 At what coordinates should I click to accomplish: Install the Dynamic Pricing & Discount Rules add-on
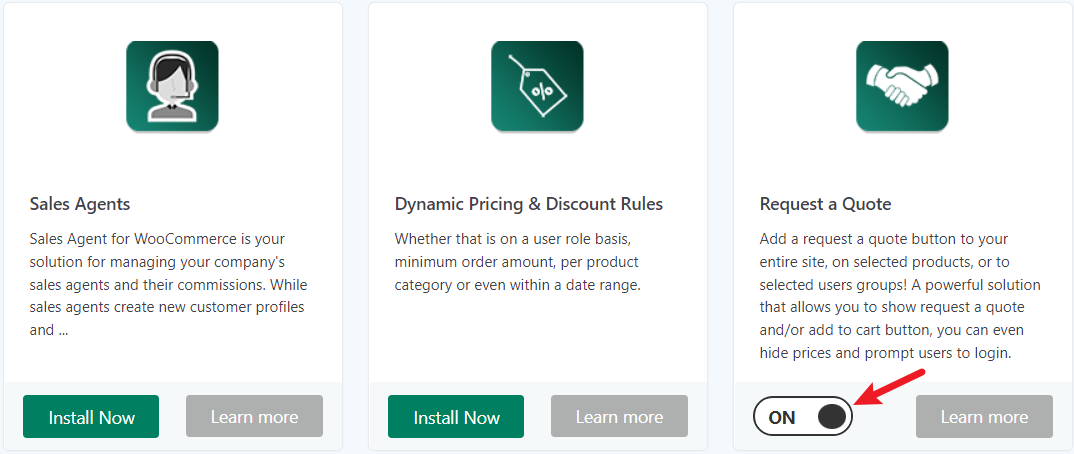[455, 416]
